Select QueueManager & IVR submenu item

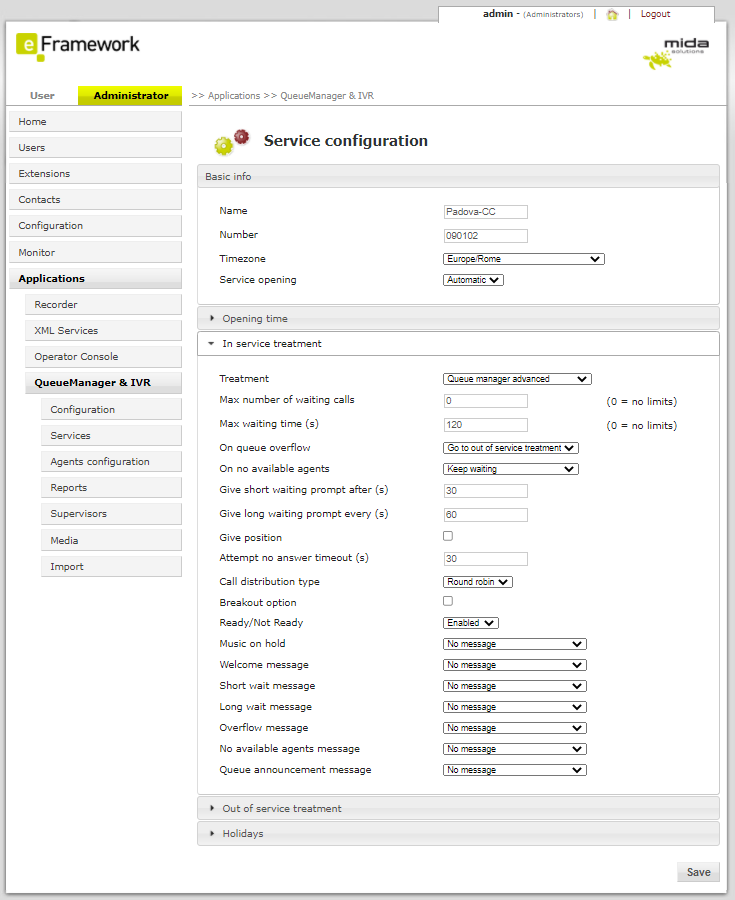(103, 383)
